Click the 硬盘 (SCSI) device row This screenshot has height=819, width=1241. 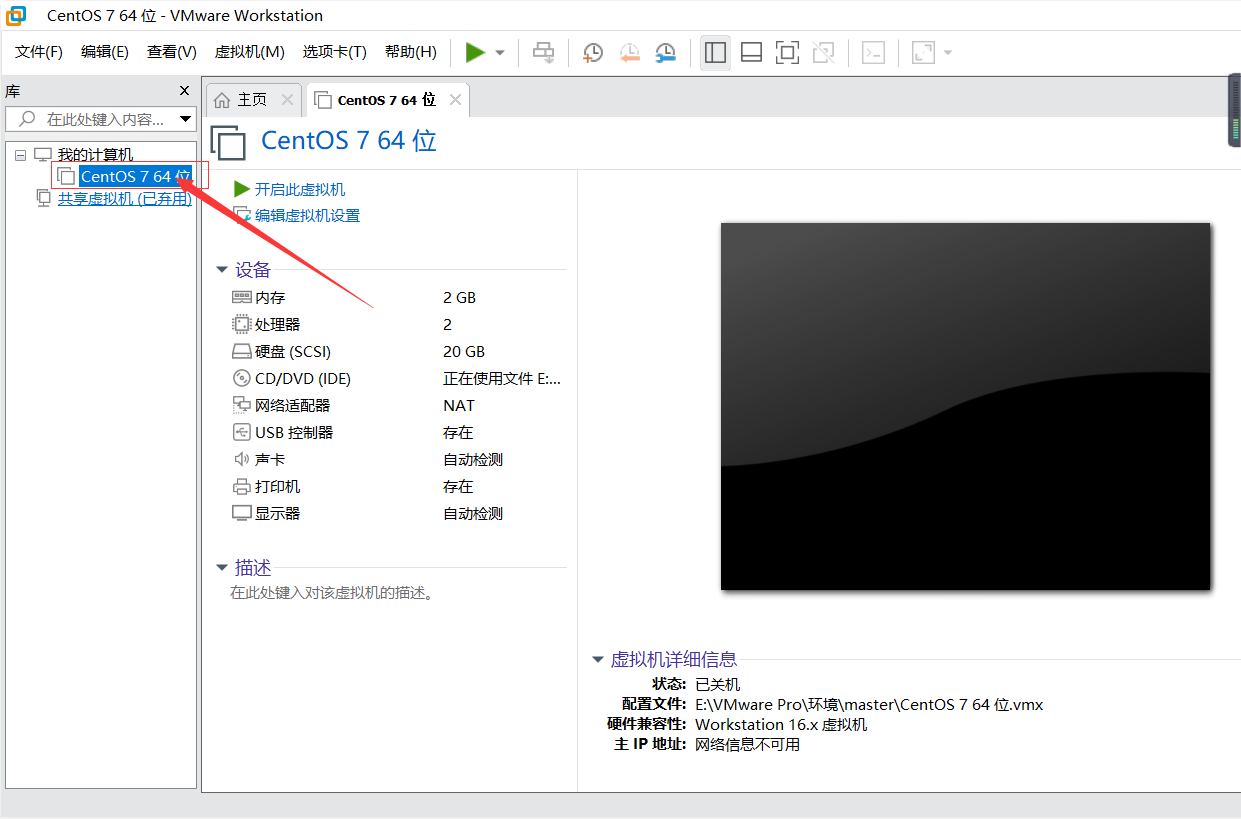tap(398, 352)
